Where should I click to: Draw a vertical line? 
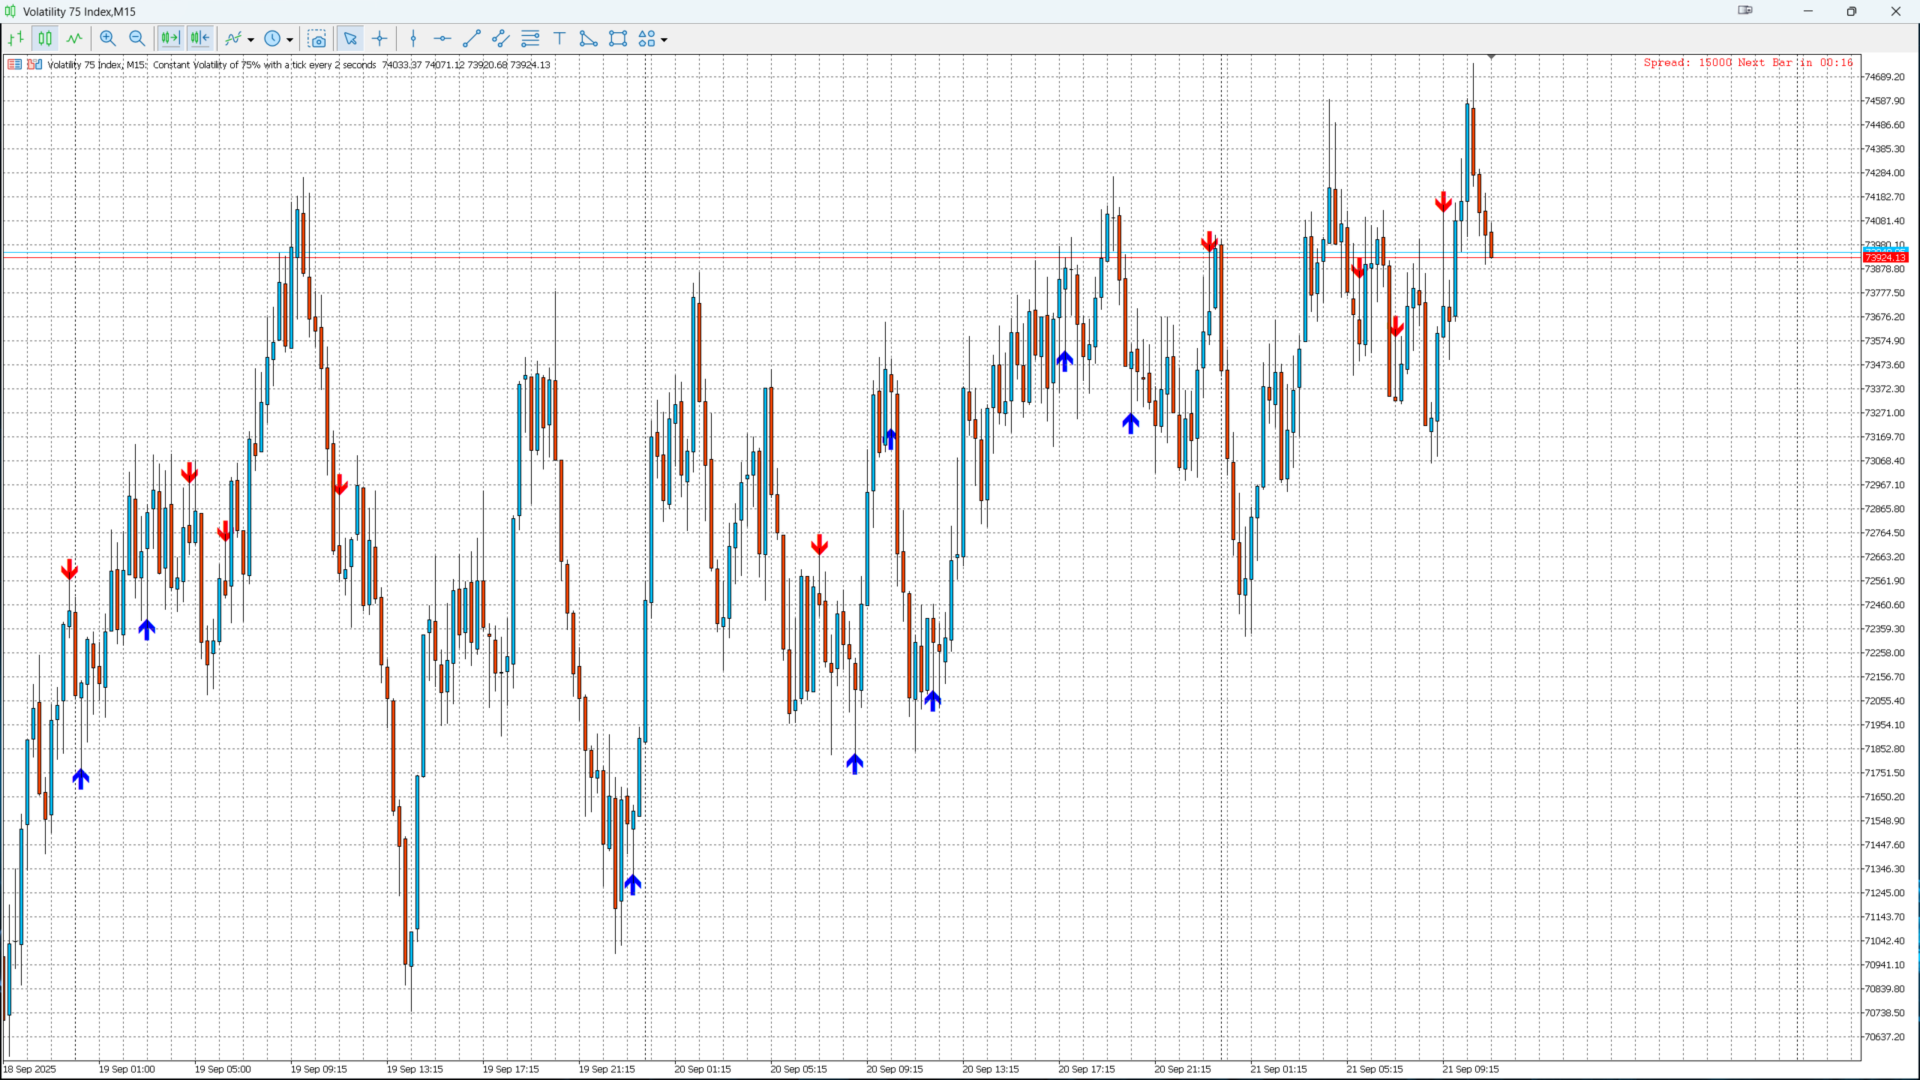pos(413,39)
